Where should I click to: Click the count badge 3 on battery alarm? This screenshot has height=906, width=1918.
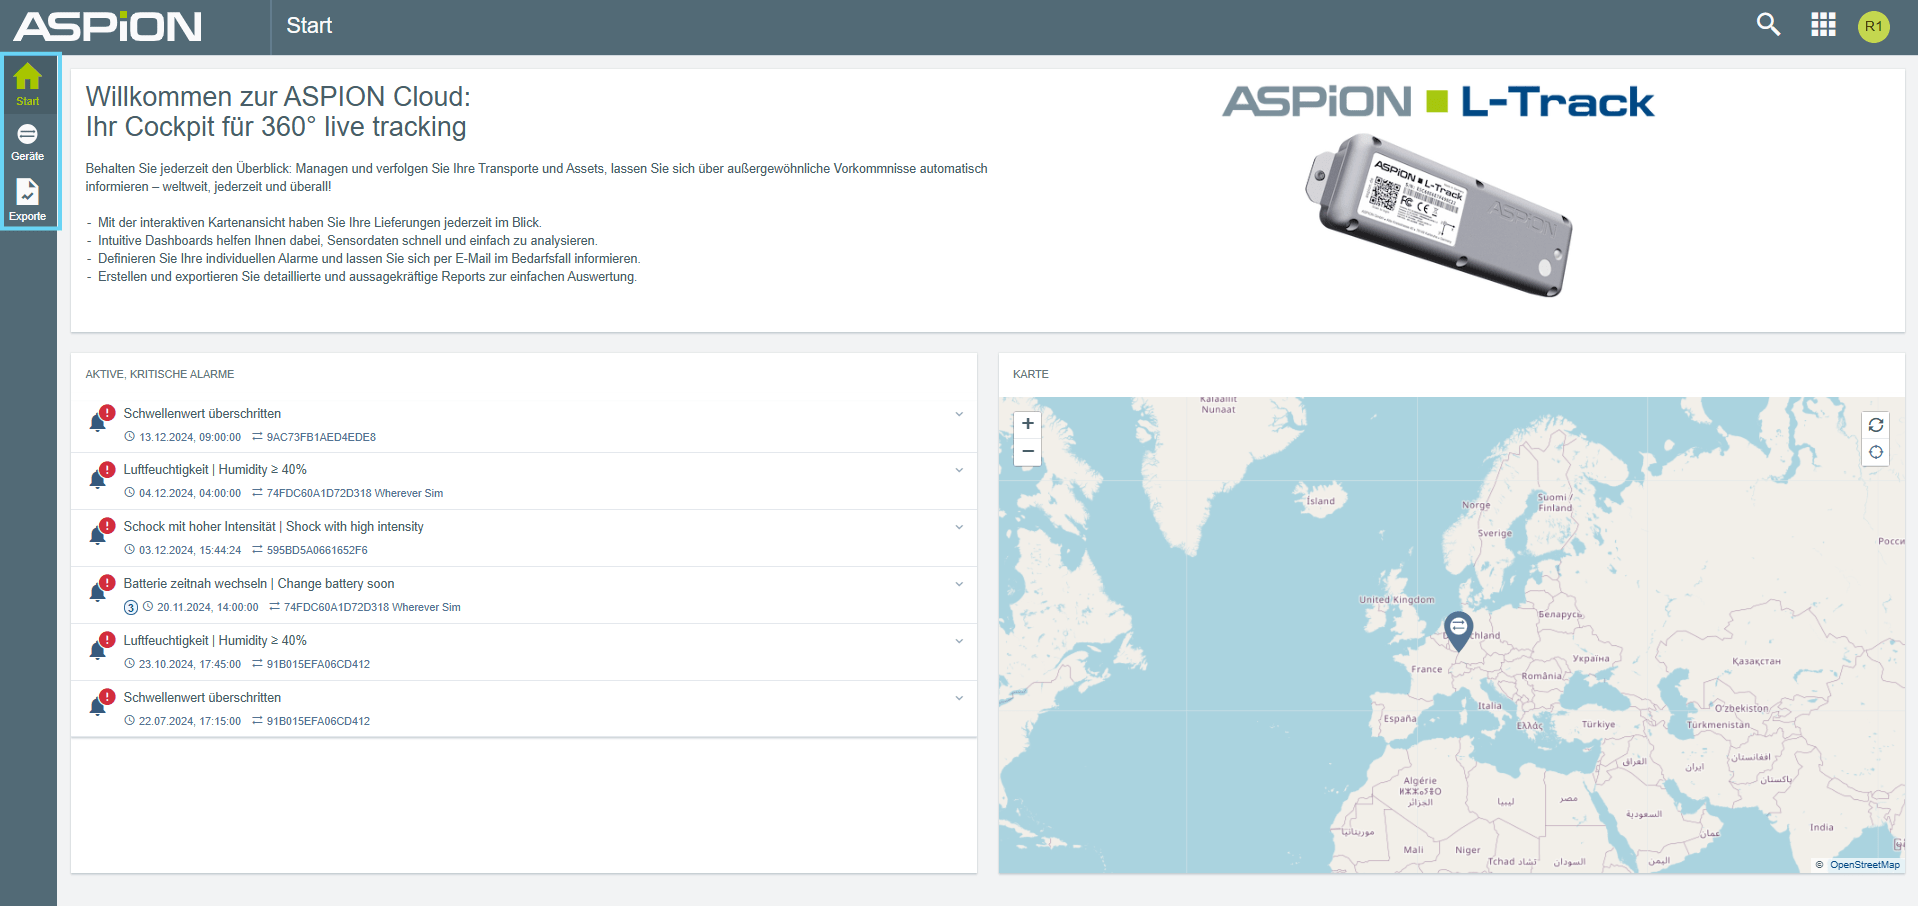131,608
